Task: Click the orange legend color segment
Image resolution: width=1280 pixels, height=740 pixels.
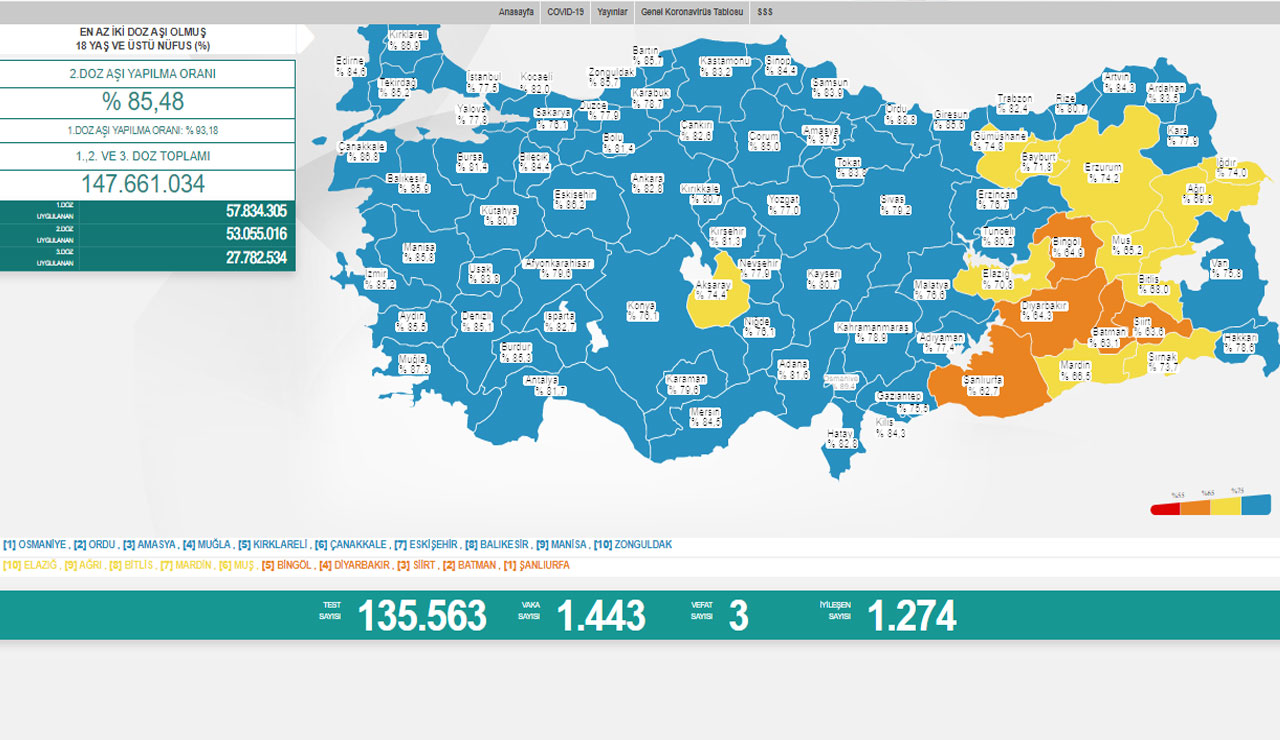Action: click(1195, 507)
